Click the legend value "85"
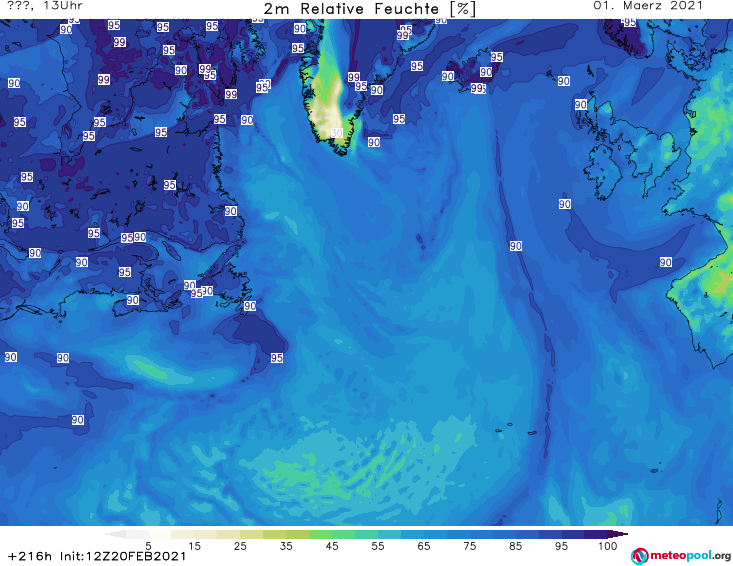The width and height of the screenshot is (733, 566). pos(516,546)
